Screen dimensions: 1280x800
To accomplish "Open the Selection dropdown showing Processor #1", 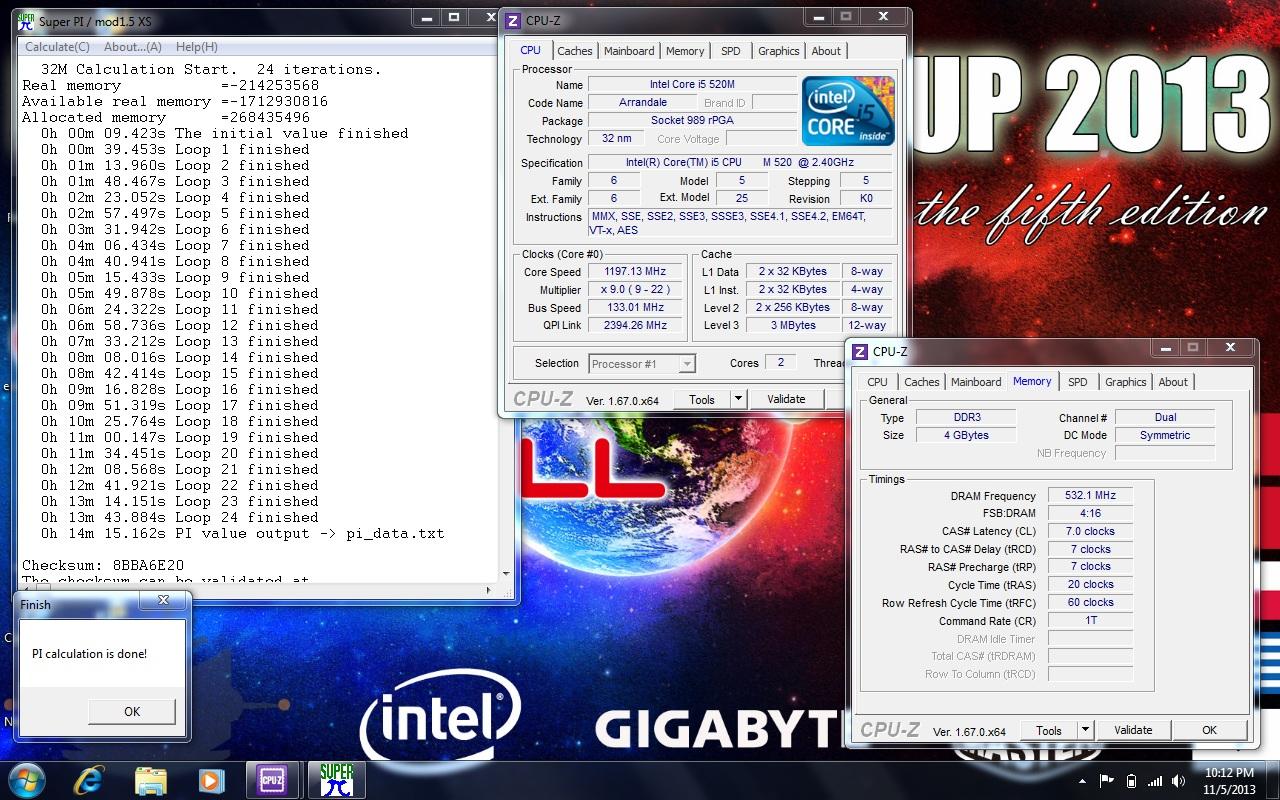I will 642,364.
